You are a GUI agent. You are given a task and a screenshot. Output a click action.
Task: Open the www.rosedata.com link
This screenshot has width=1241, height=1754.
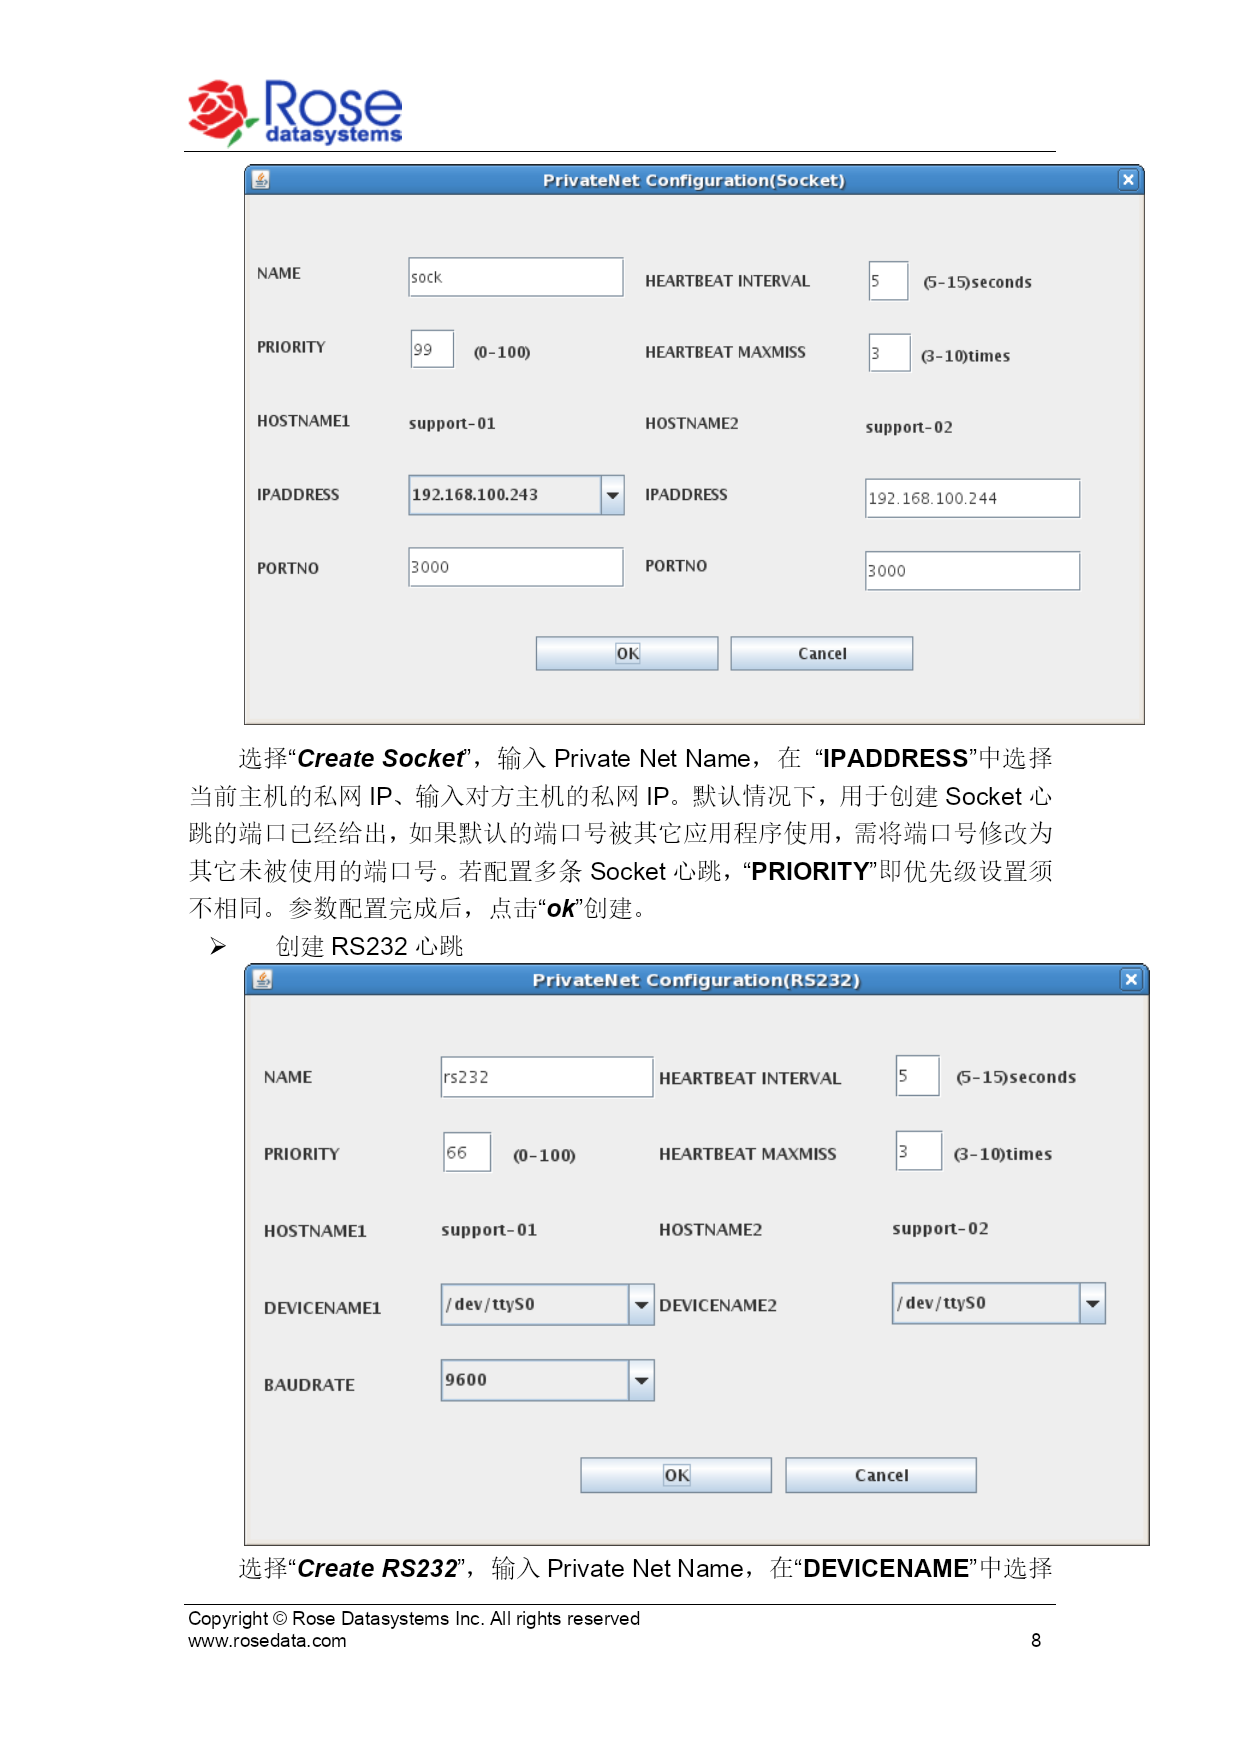click(x=267, y=1641)
